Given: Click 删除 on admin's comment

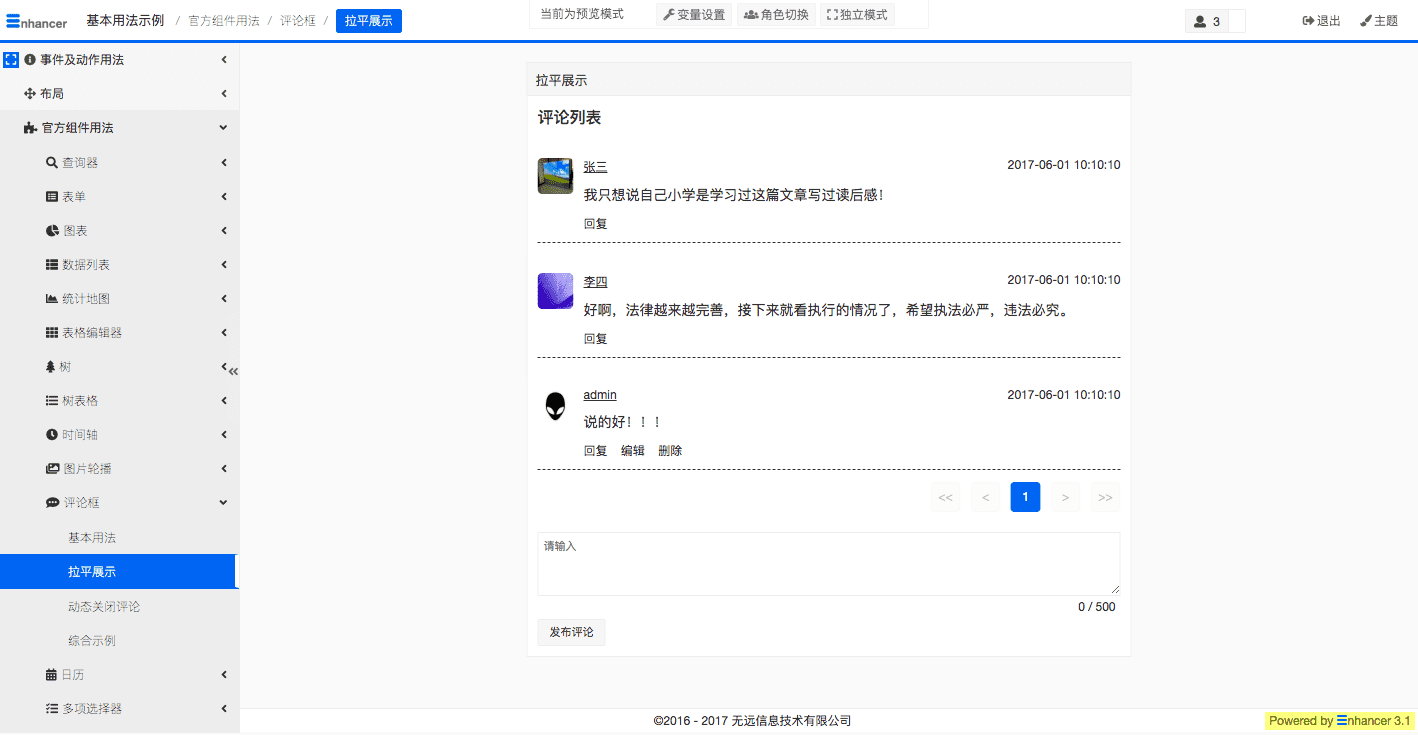Looking at the screenshot, I should tap(670, 451).
